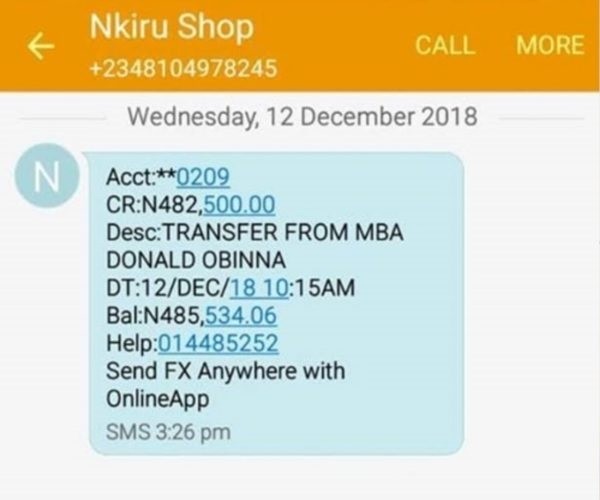Tap the back arrow icon
The image size is (600, 500).
point(41,46)
